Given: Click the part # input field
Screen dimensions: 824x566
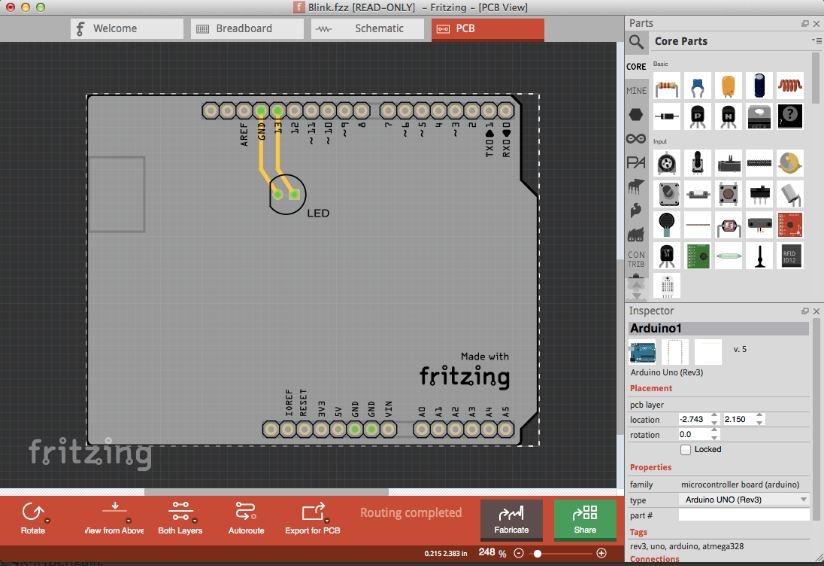Looking at the screenshot, I should [x=744, y=515].
